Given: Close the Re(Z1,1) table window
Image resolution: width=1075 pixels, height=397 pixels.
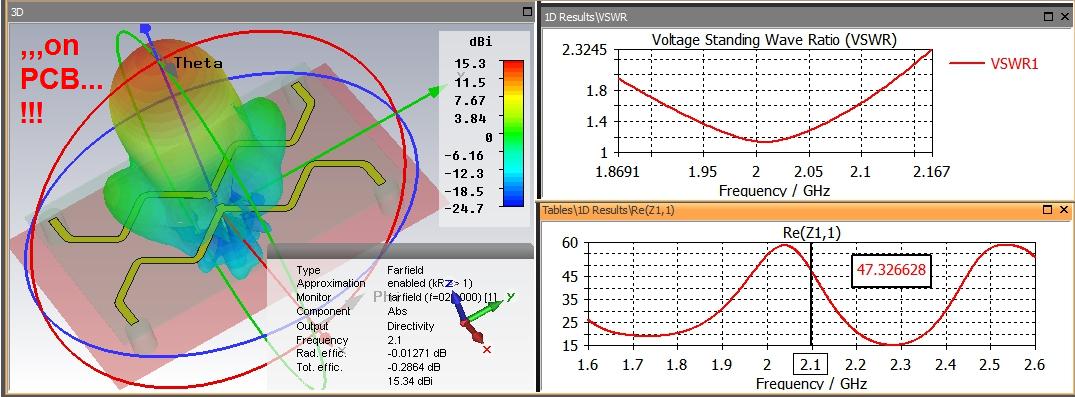Looking at the screenshot, I should 1063,210.
